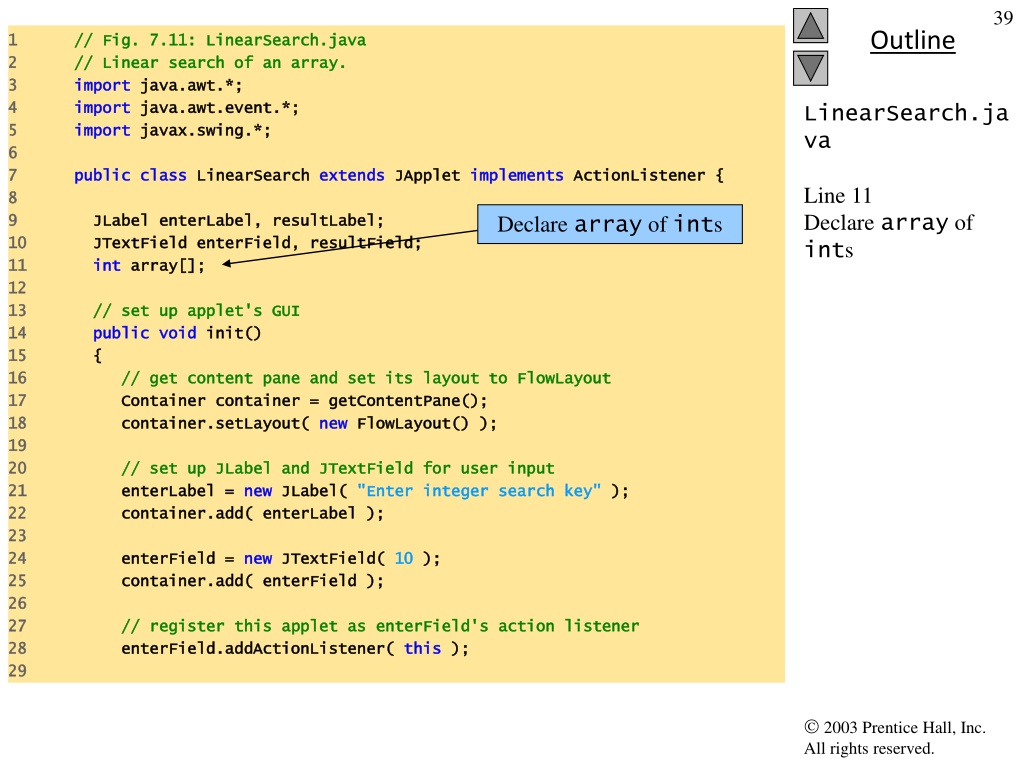Click the 'All rights reserved.' text
Viewport: 1024px width, 768px height.
point(869,748)
